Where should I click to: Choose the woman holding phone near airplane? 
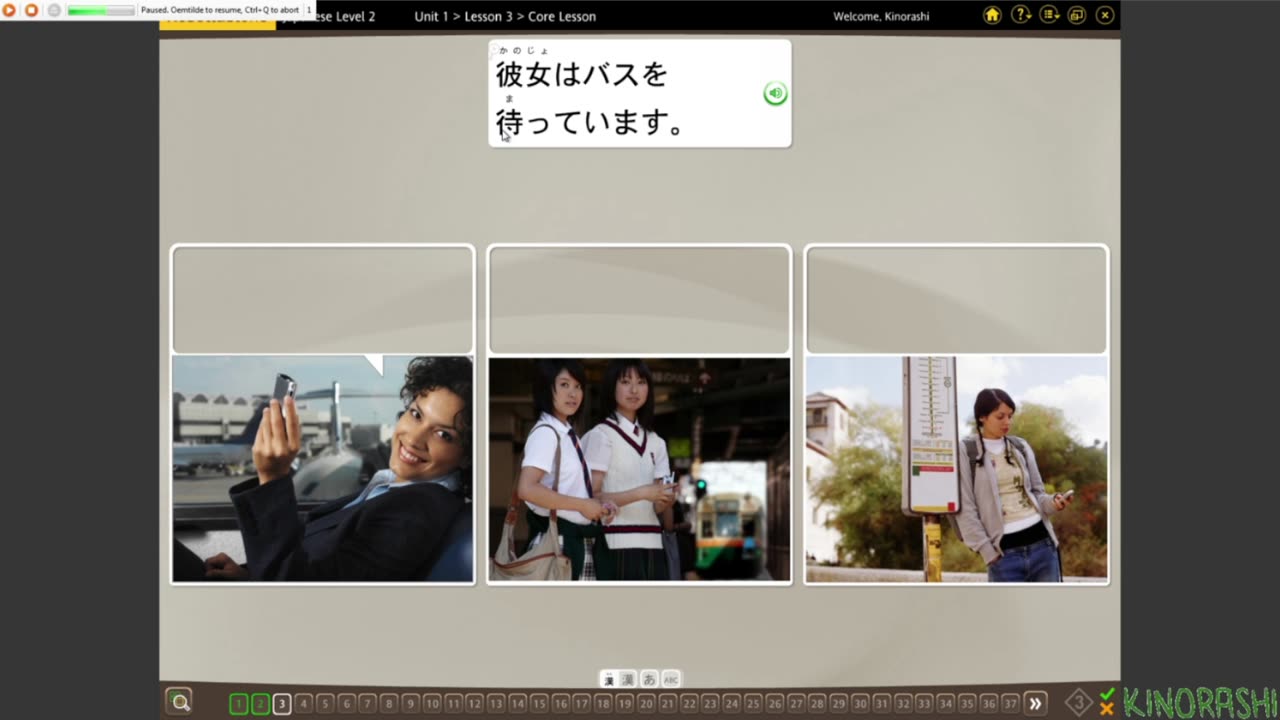(322, 468)
